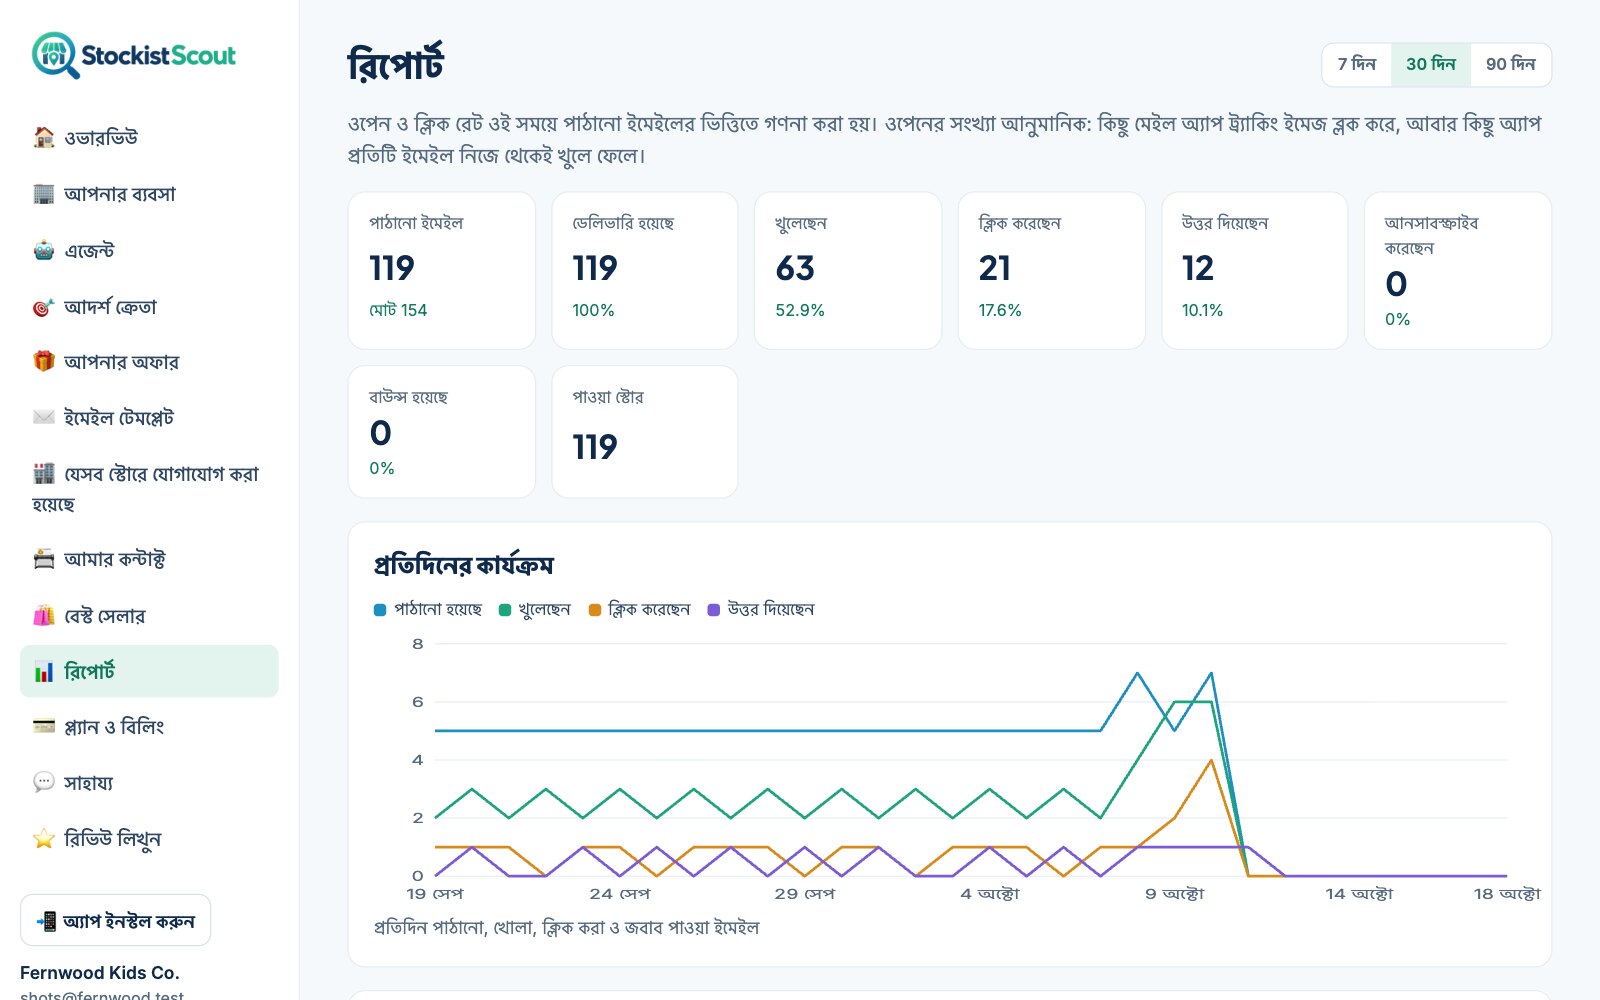Click the রিপোর্ট bar chart icon

click(x=44, y=671)
